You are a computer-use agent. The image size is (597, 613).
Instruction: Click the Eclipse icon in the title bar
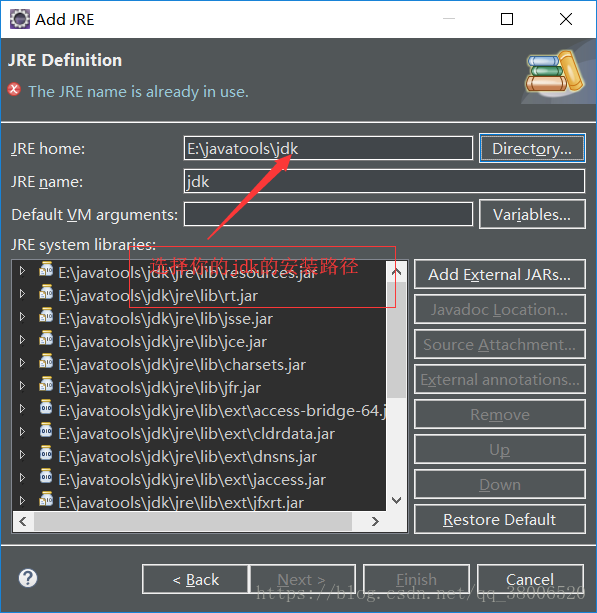click(x=20, y=19)
